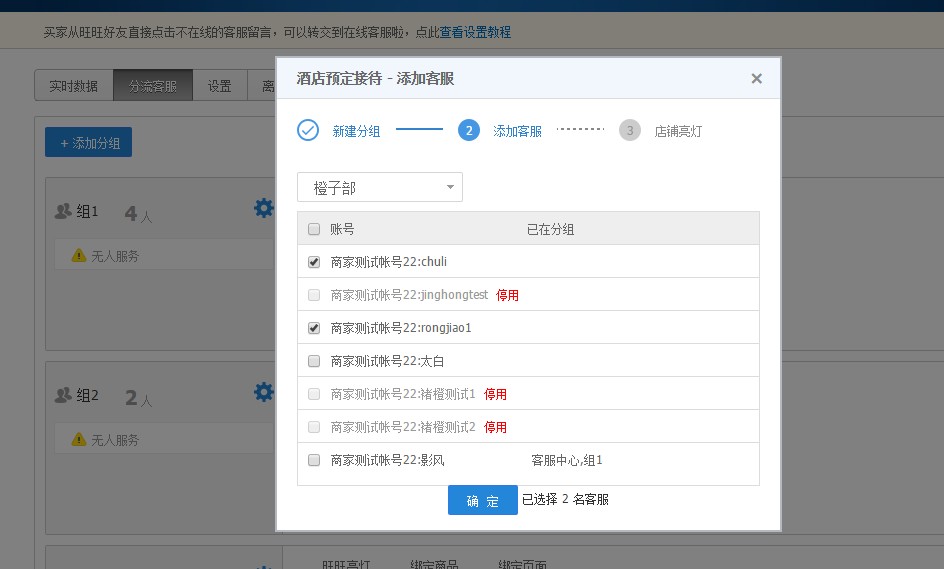Check account 商家测试帐号22:太白
This screenshot has height=569, width=944.
pyautogui.click(x=314, y=361)
